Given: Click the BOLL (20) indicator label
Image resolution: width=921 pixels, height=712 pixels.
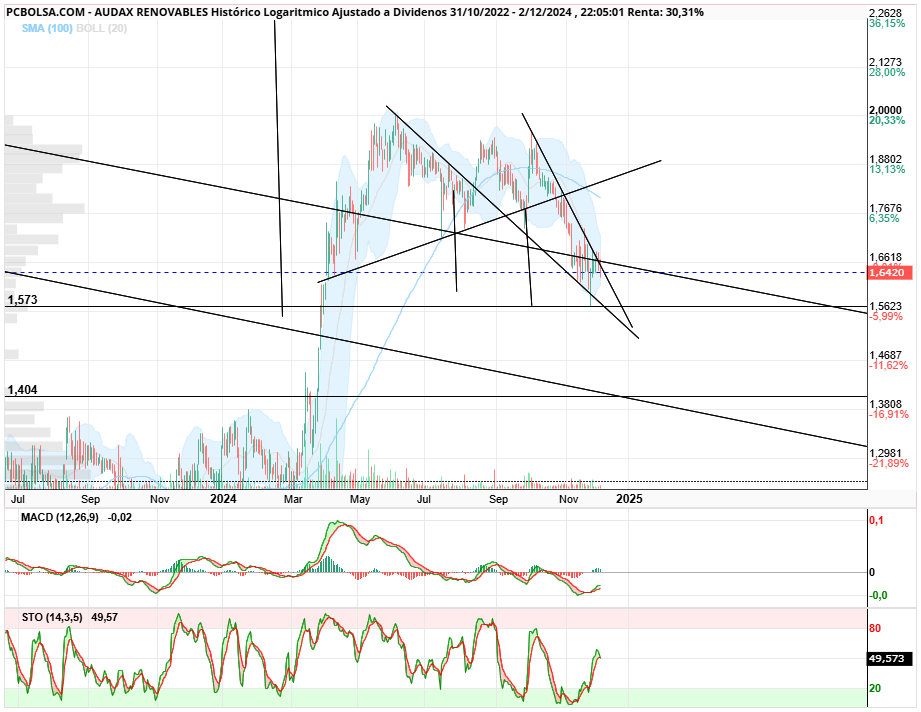Looking at the screenshot, I should [x=101, y=28].
